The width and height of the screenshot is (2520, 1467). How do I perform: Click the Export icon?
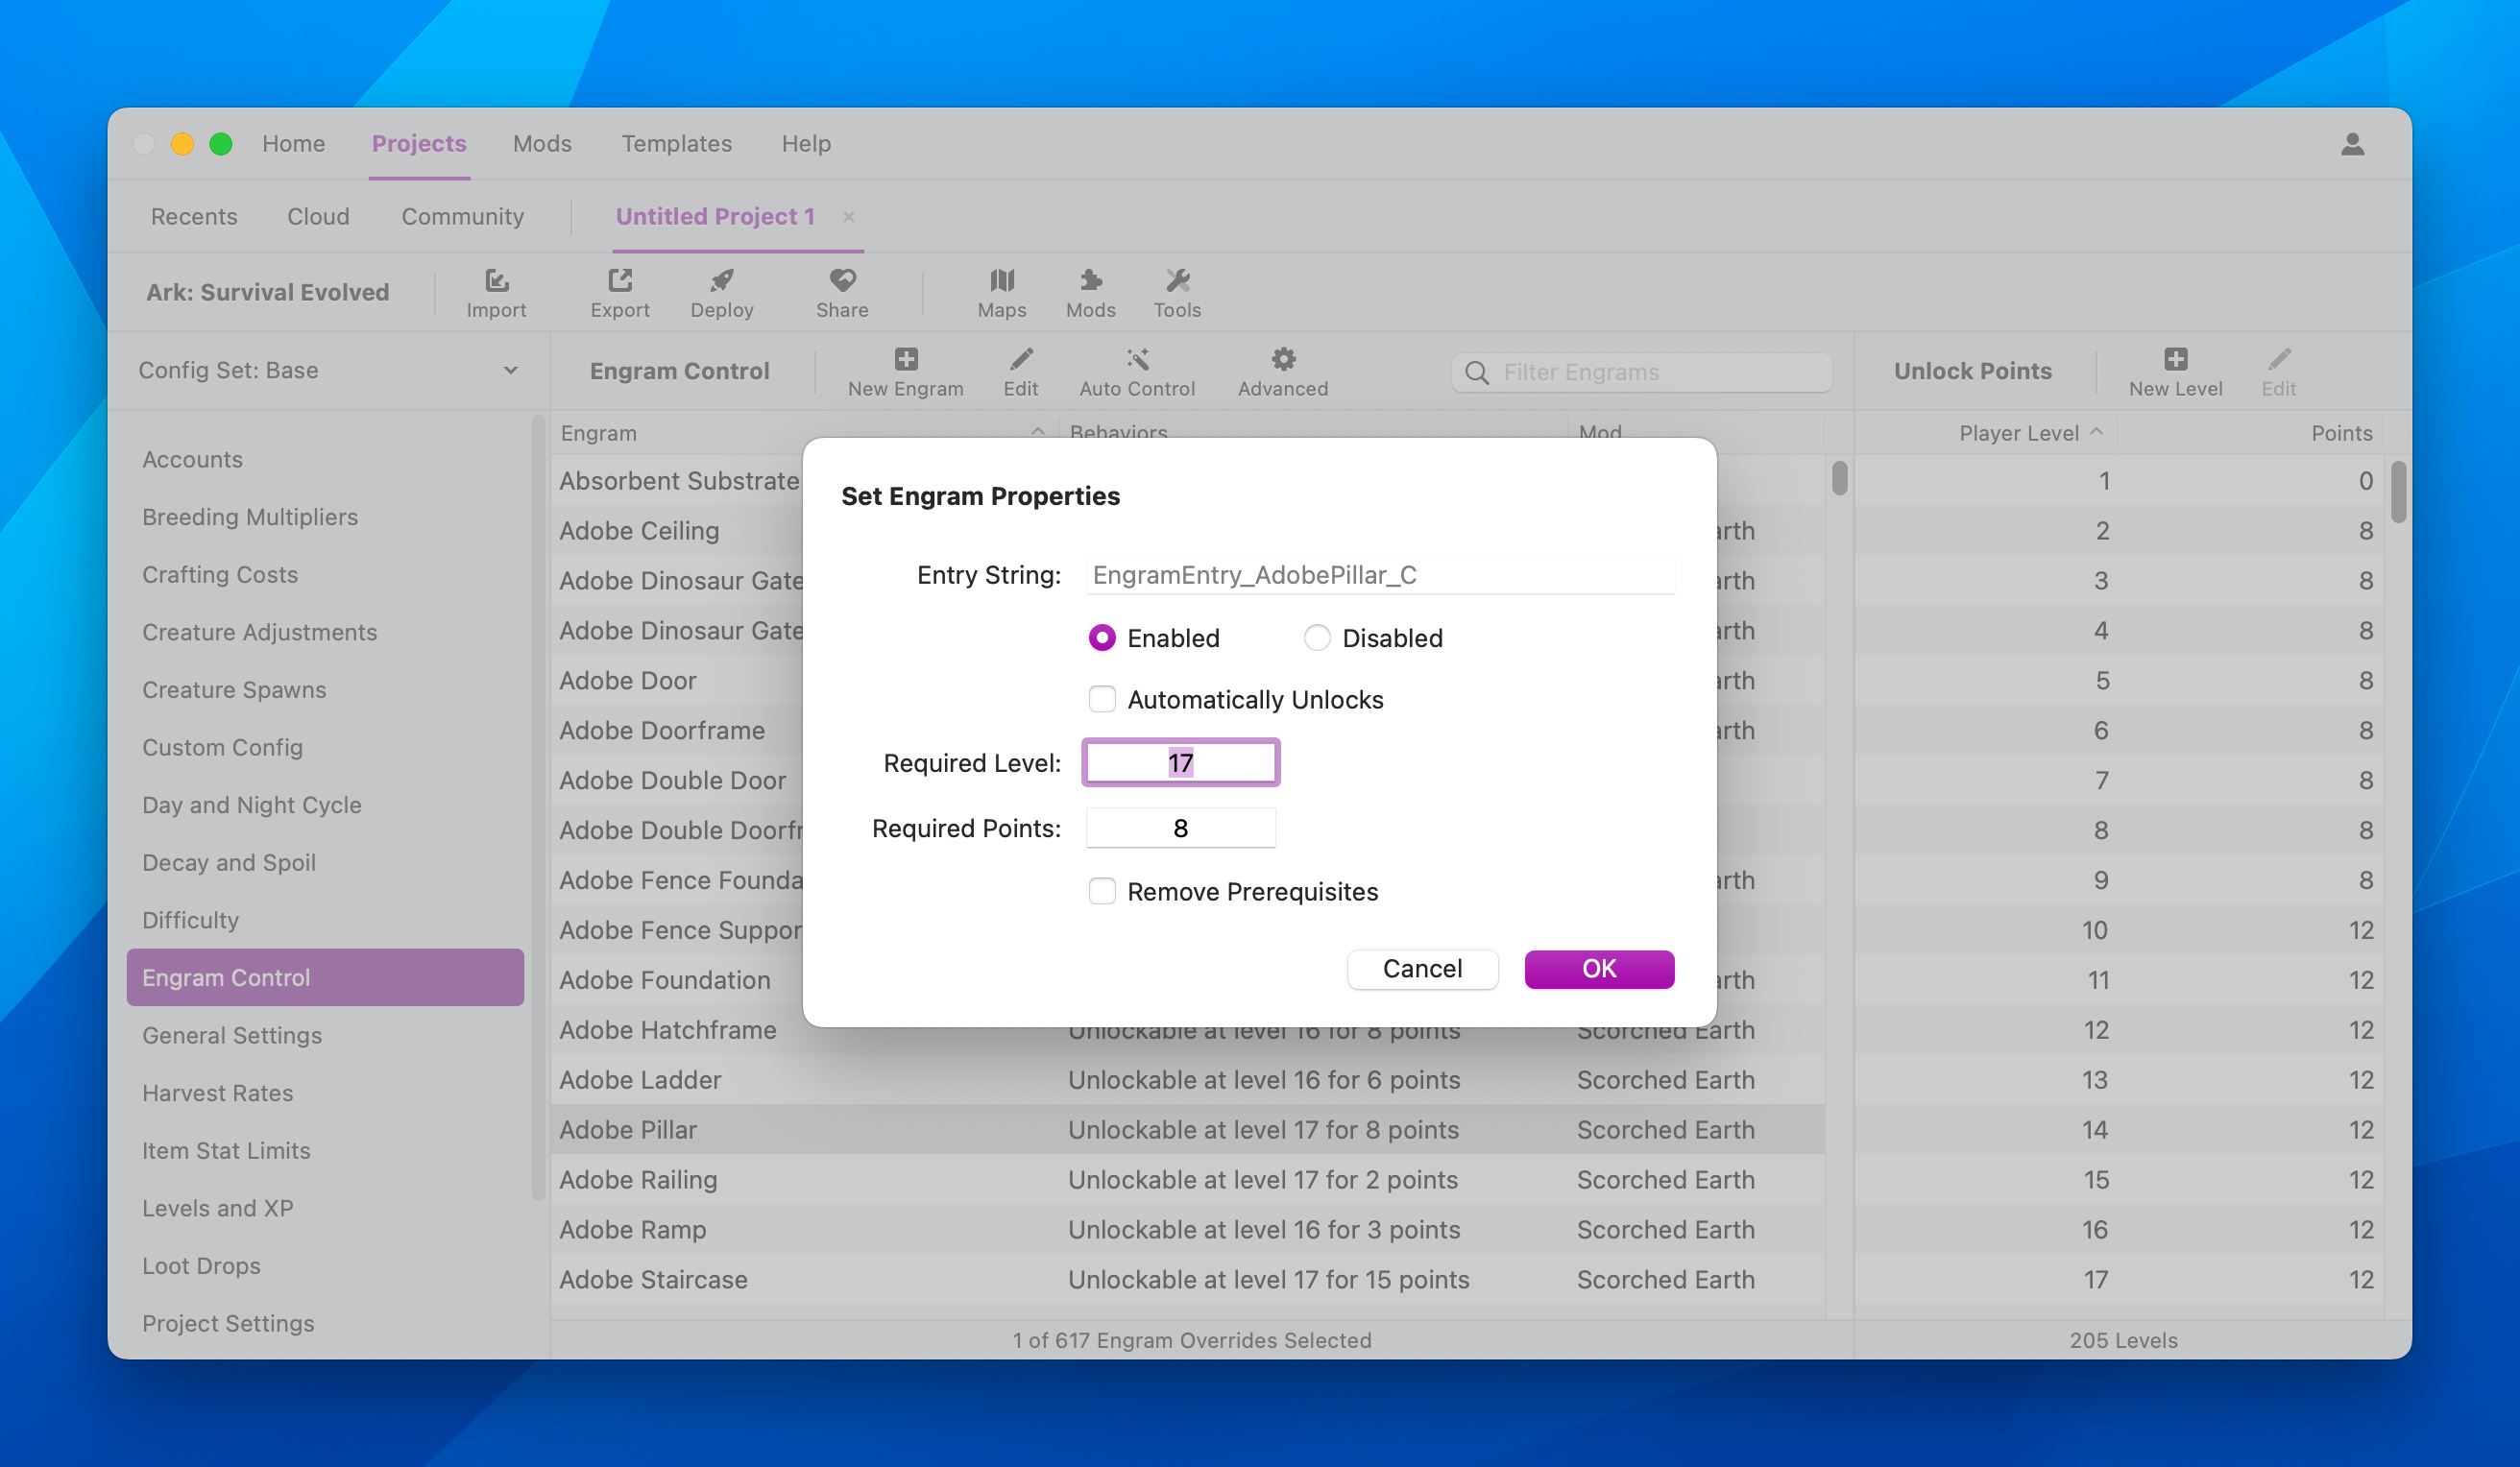click(x=619, y=281)
